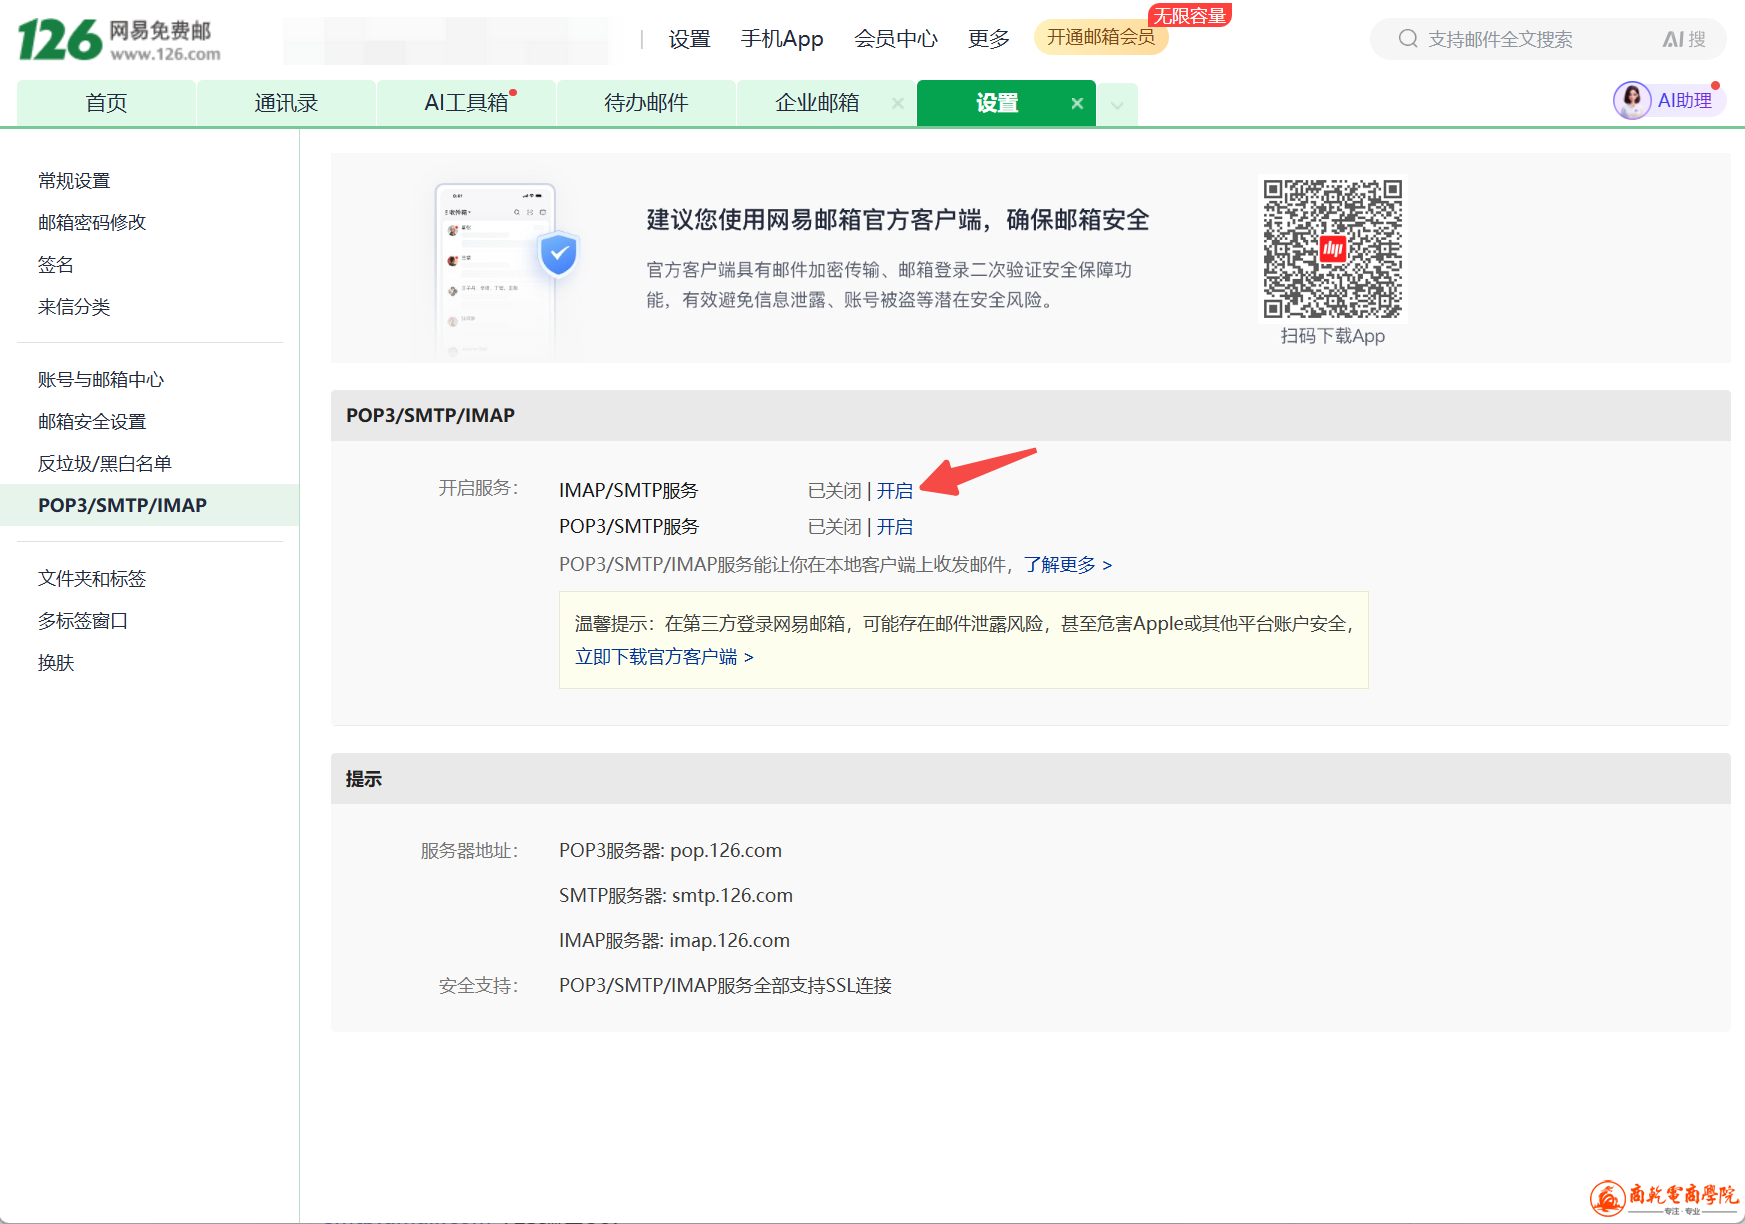Open 反垃圾/黑白名单 in the sidebar

pyautogui.click(x=105, y=464)
